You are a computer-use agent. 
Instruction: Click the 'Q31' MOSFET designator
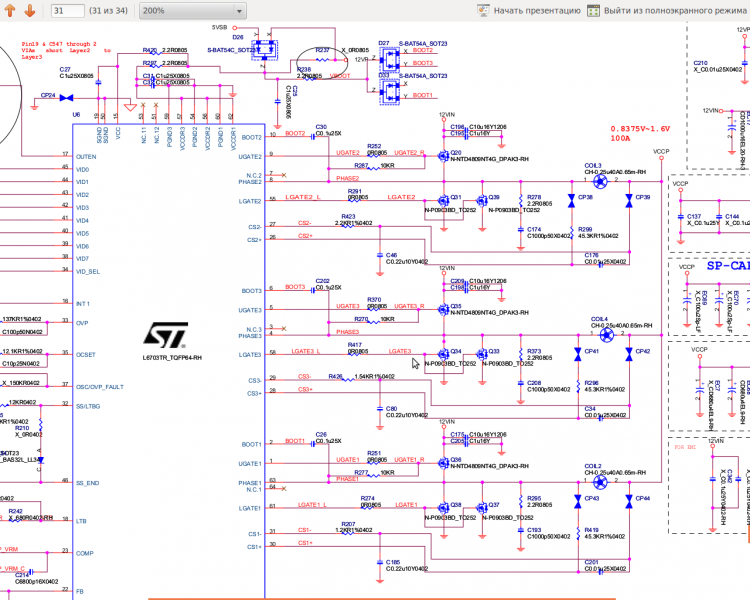click(456, 197)
